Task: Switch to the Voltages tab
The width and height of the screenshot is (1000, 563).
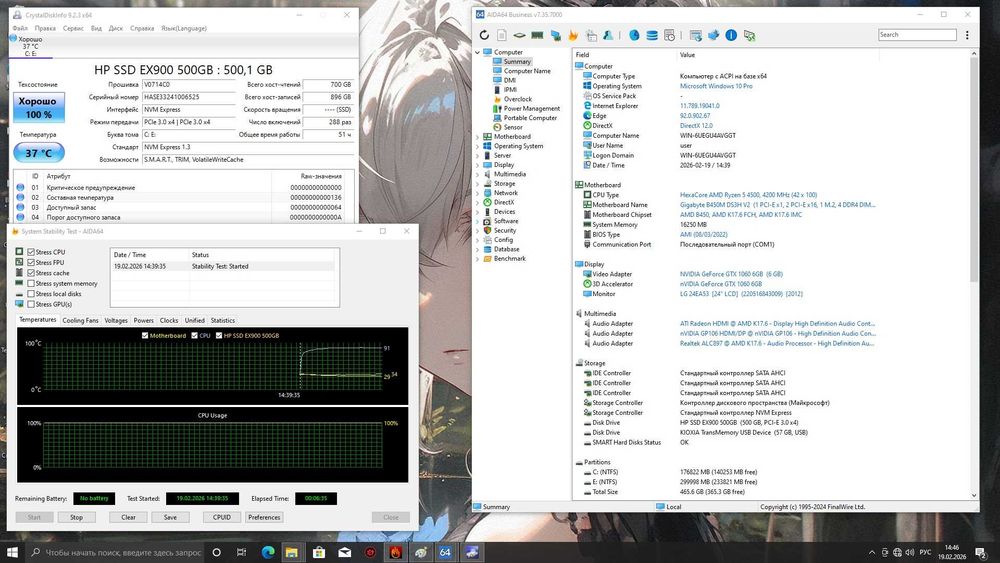Action: [115, 321]
